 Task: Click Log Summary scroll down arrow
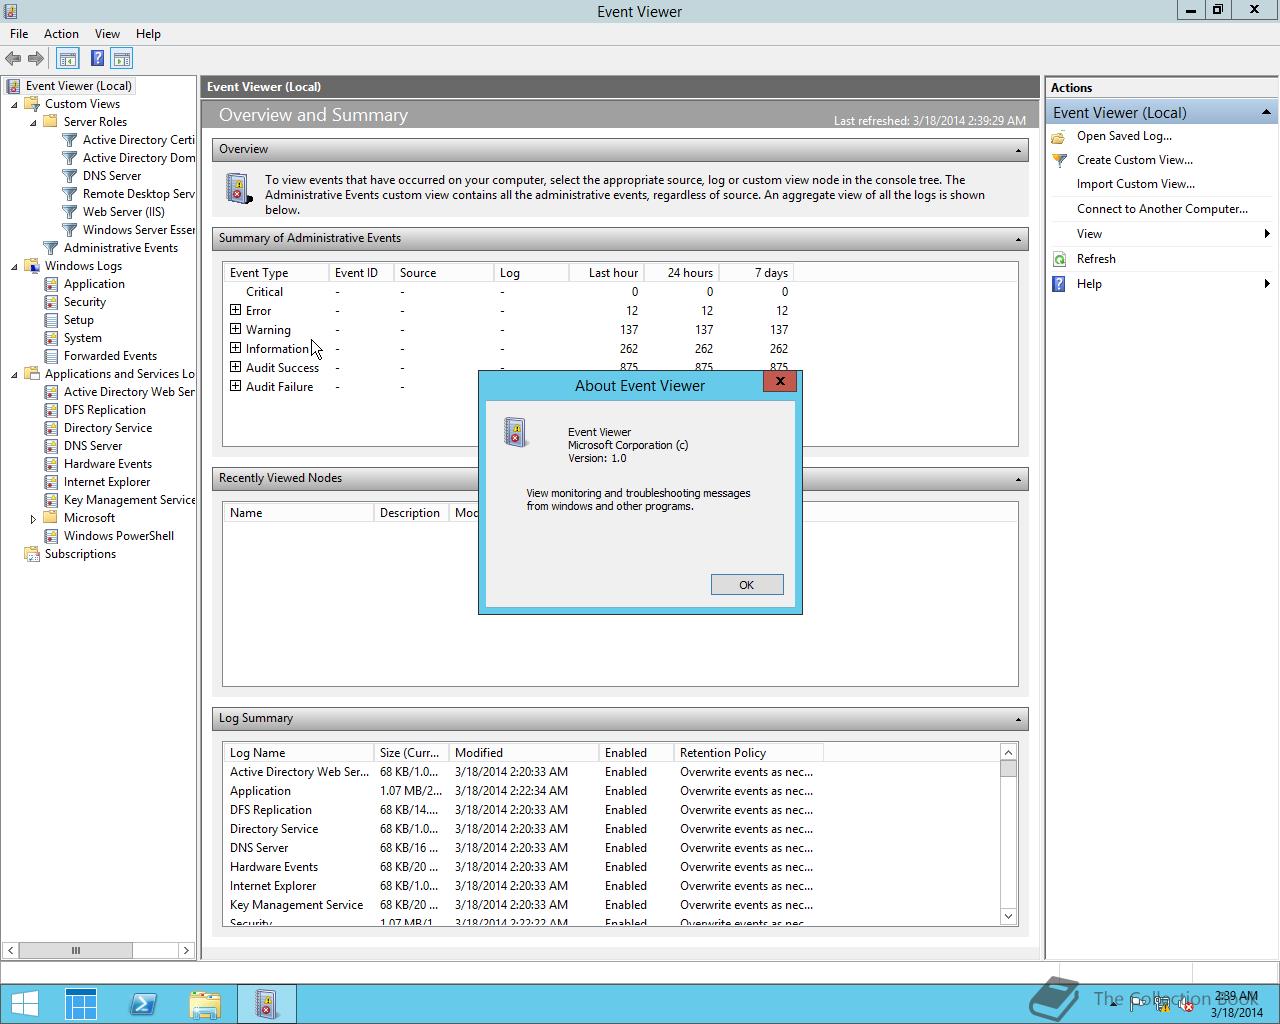(1008, 916)
